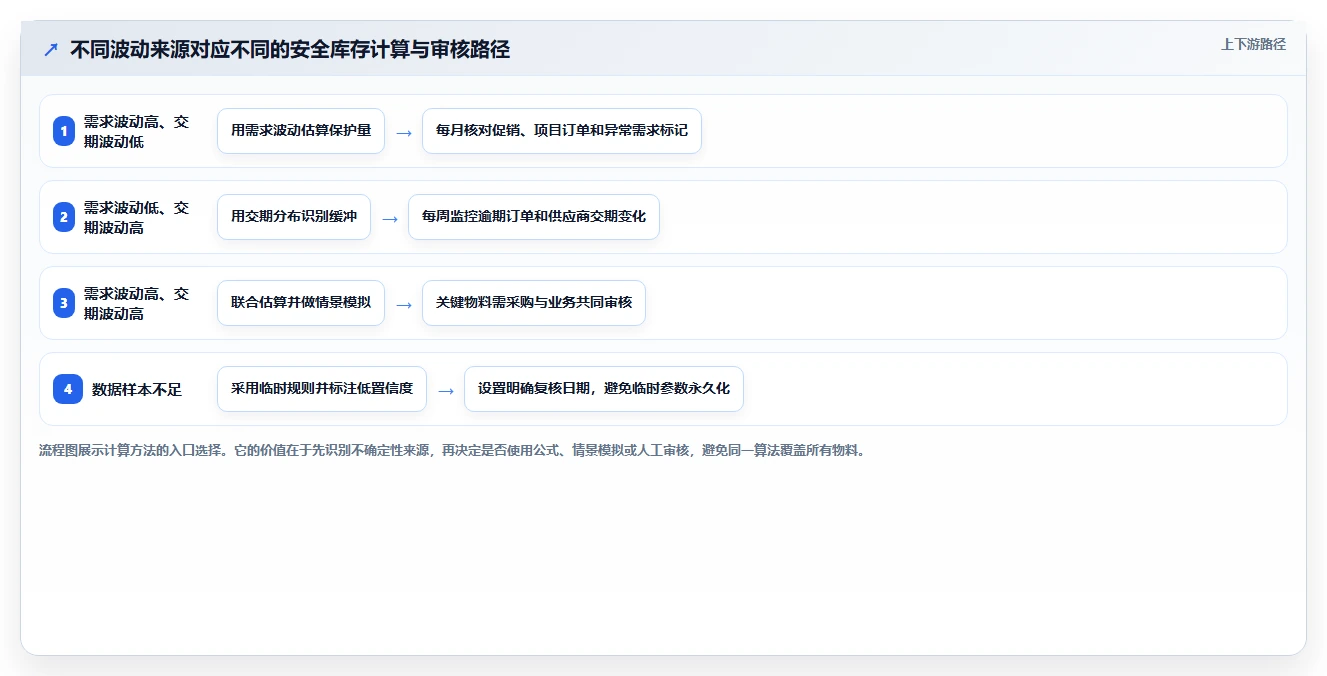Click the box 用需求波动估算保护量
The width and height of the screenshot is (1327, 676).
click(301, 131)
